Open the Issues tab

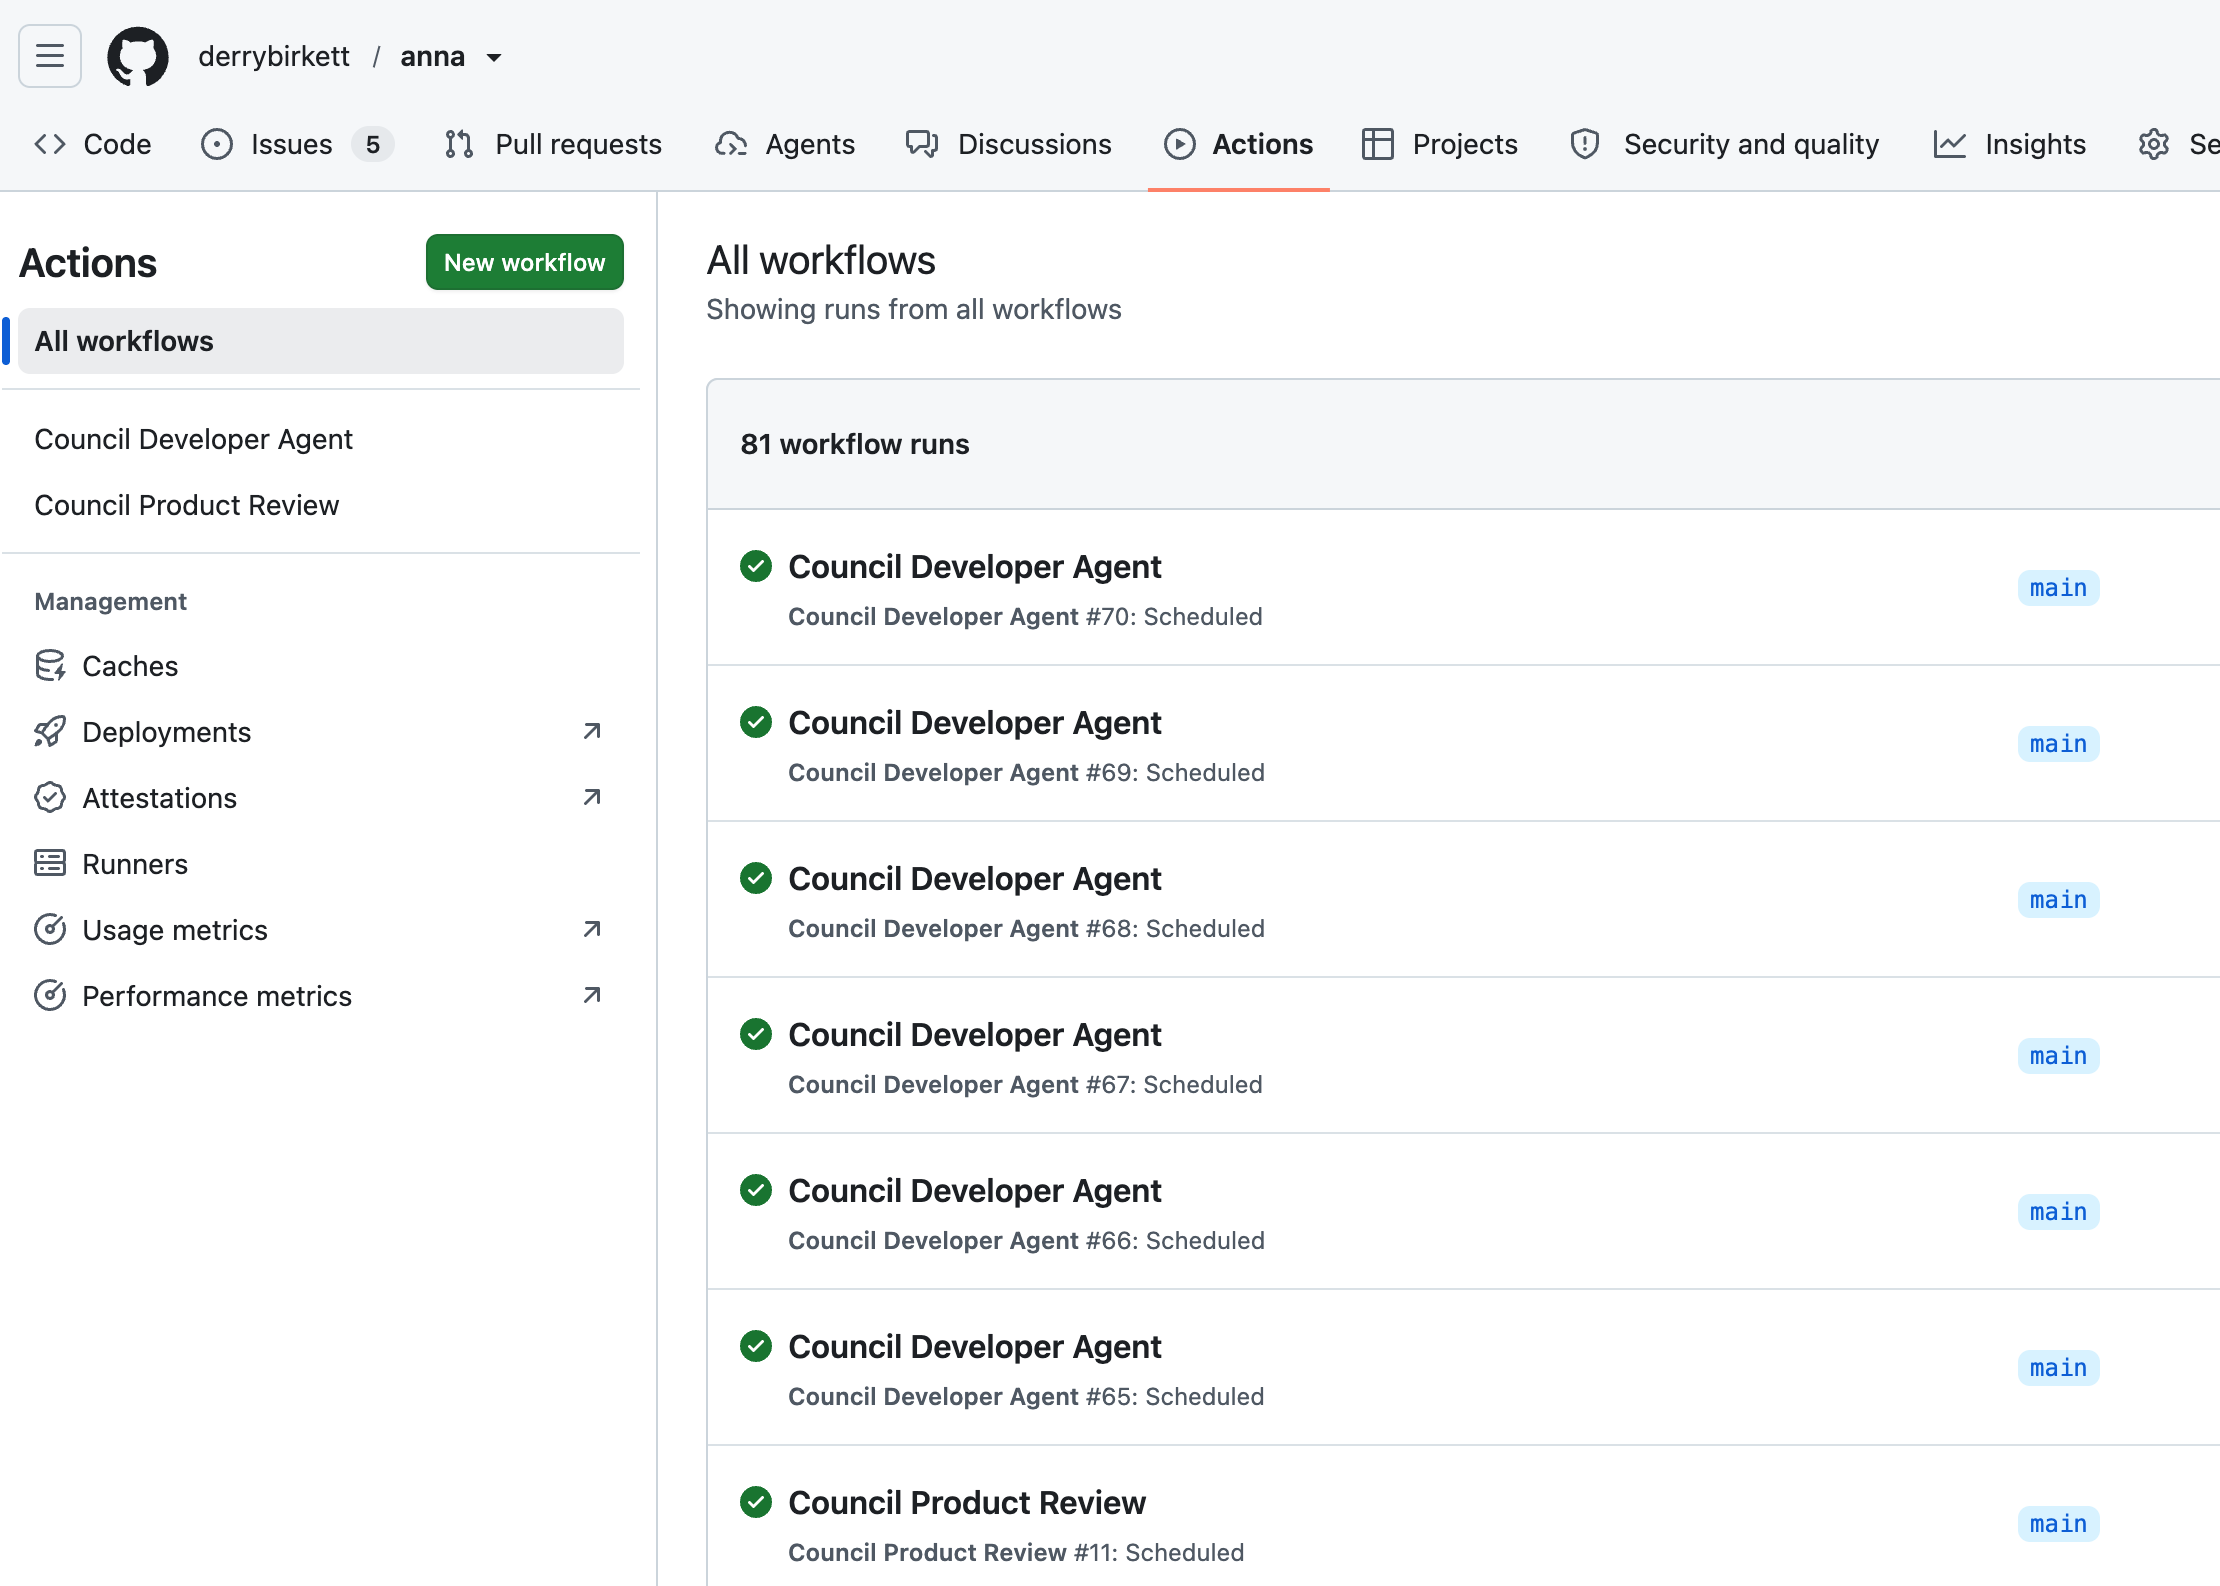[296, 144]
